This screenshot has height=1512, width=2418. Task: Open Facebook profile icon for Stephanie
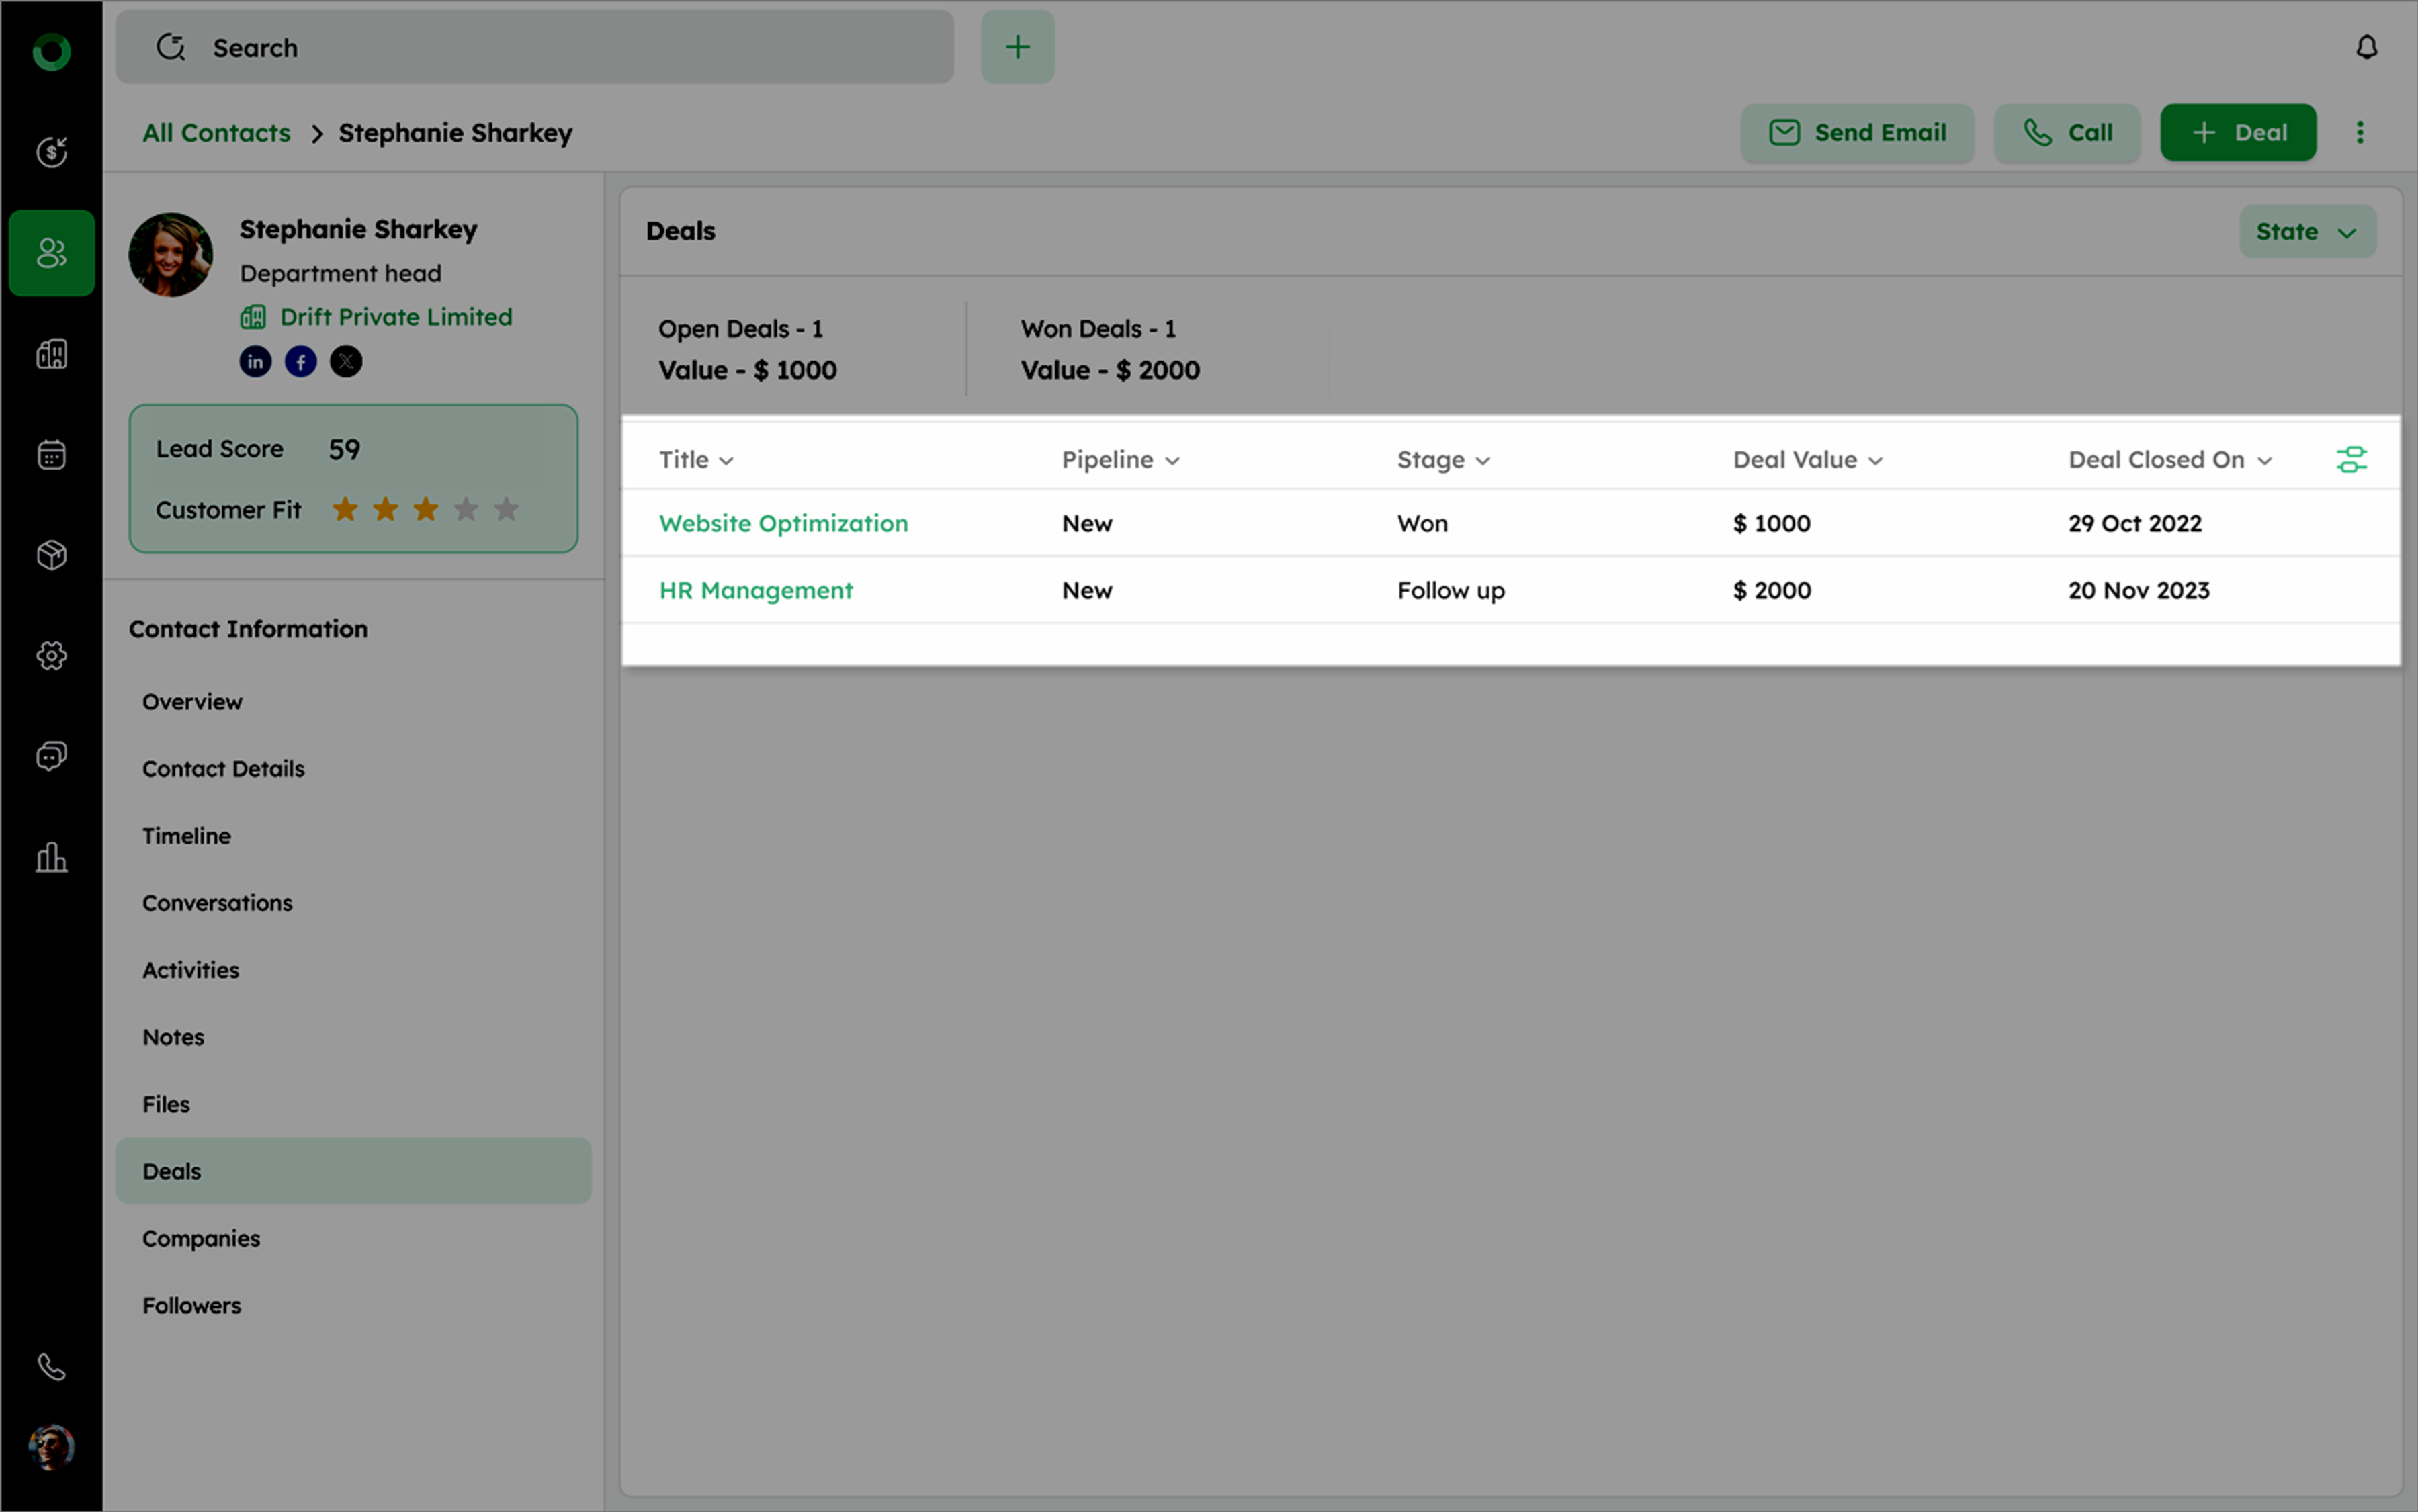(301, 362)
